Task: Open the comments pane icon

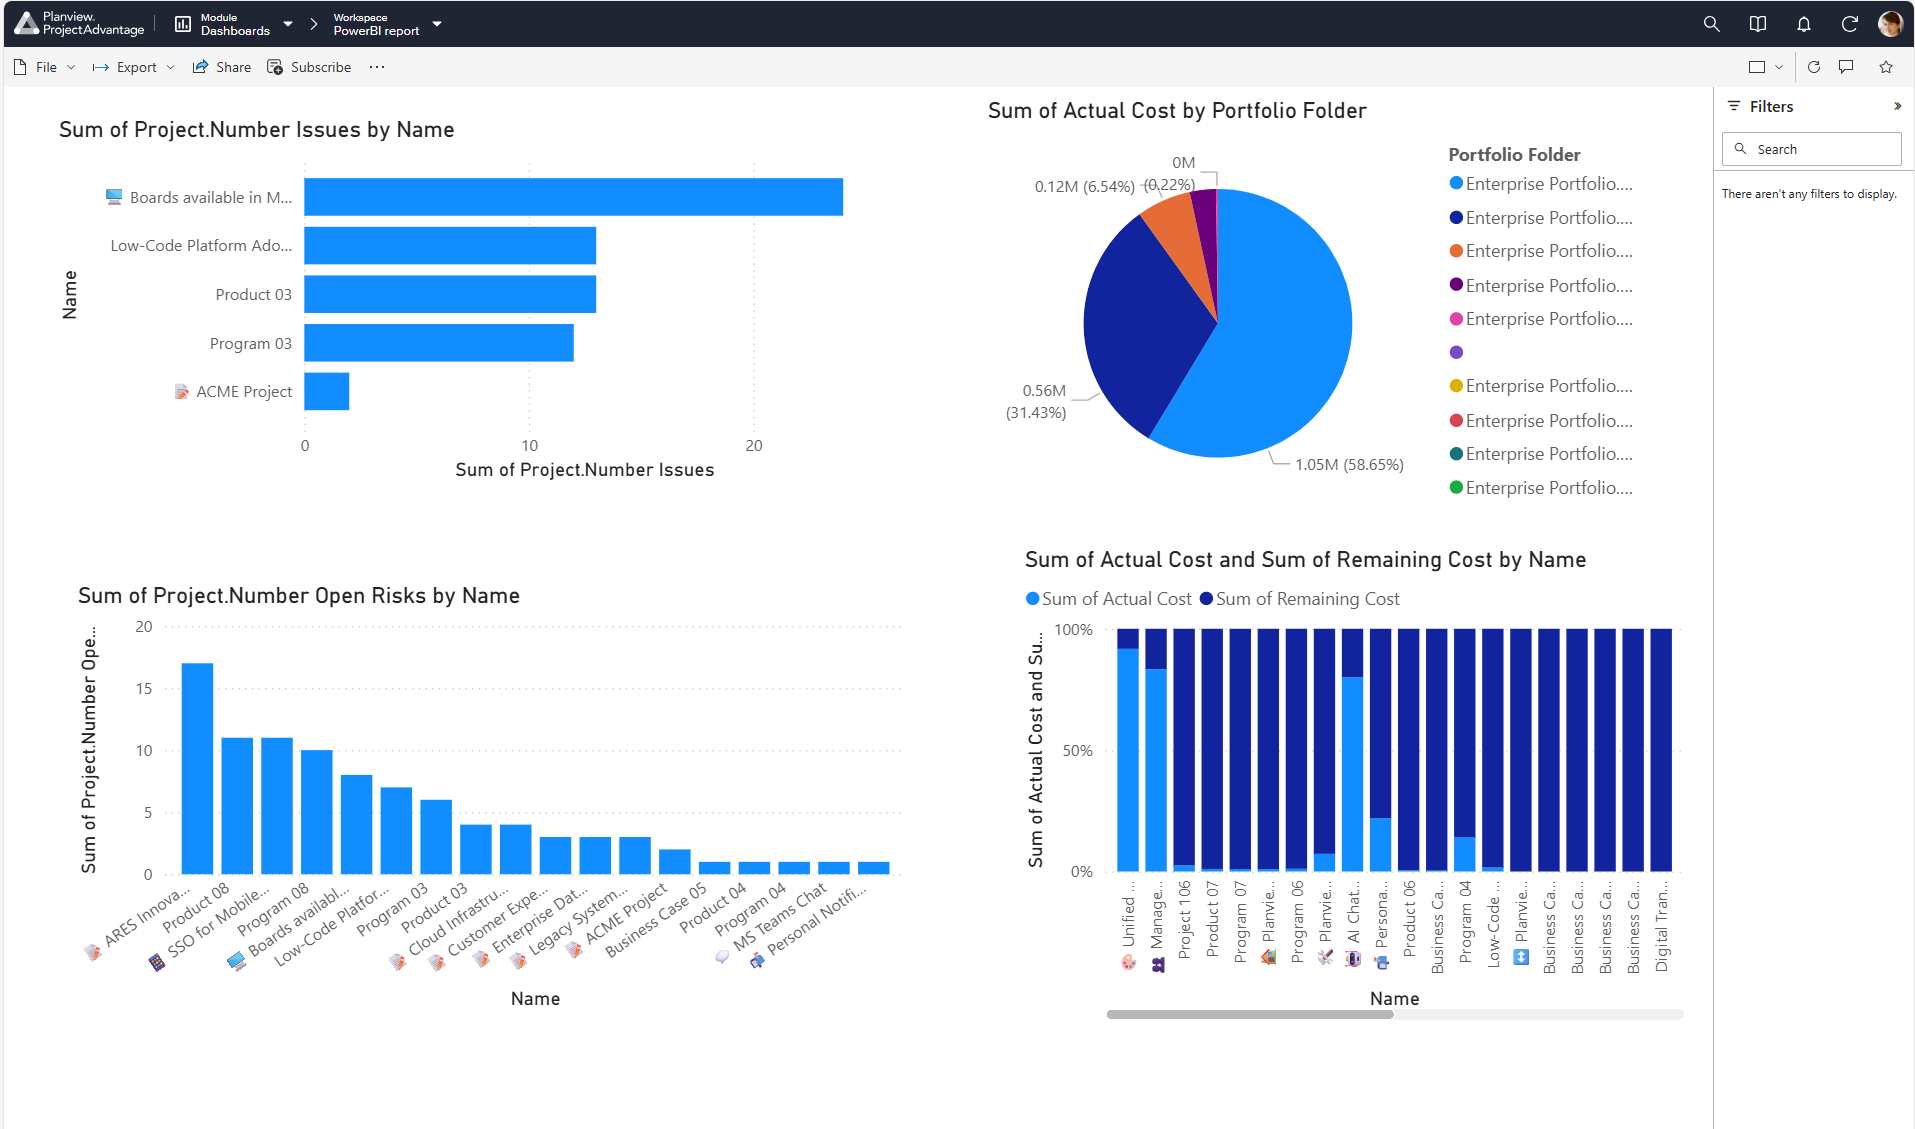Action: click(x=1846, y=67)
